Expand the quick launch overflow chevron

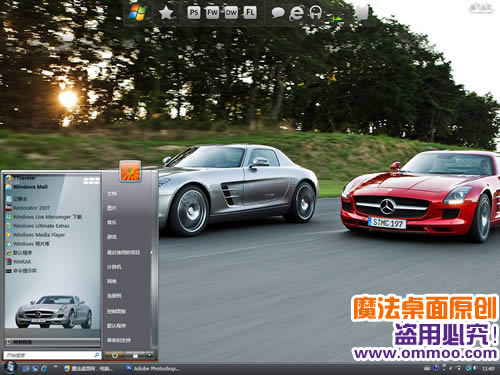(x=55, y=367)
